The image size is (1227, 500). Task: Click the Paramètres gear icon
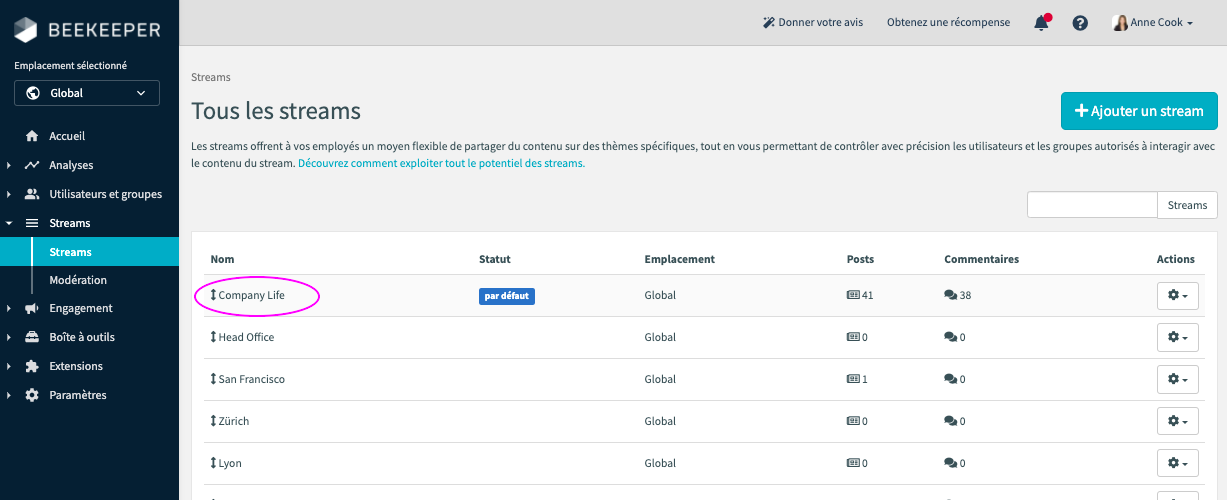tap(32, 395)
